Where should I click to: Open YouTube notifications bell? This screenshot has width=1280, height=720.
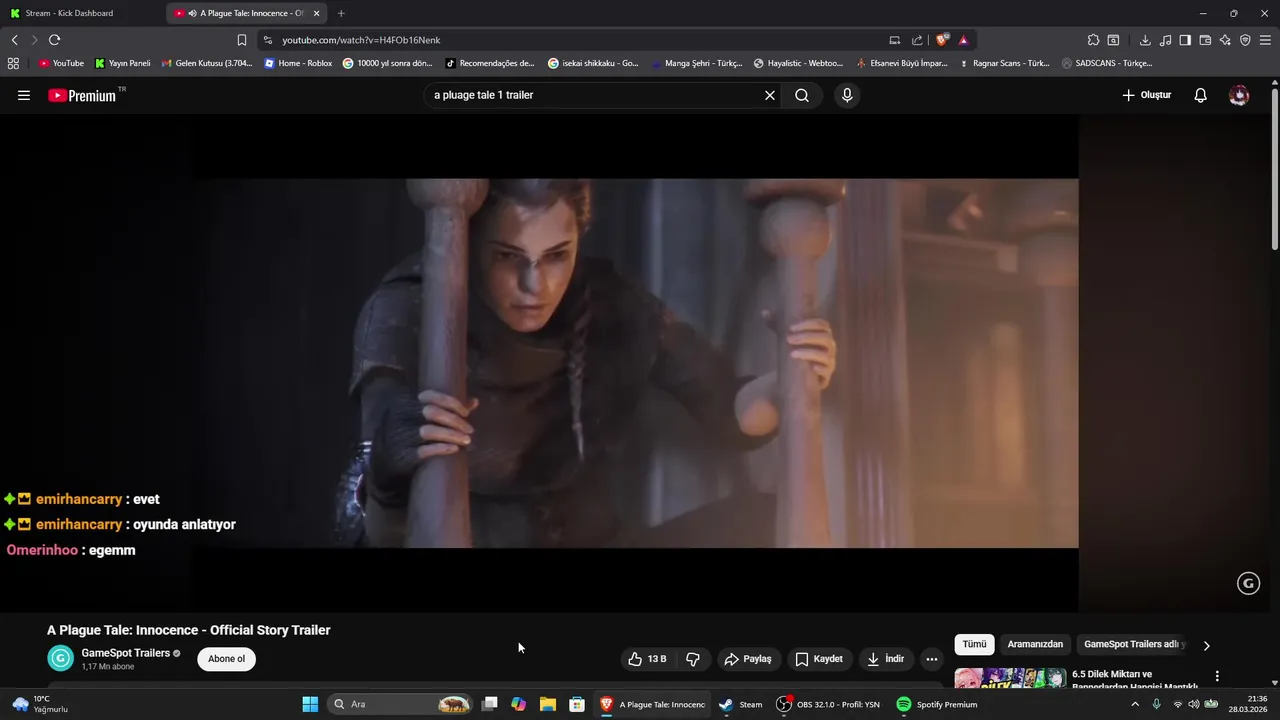[1201, 95]
